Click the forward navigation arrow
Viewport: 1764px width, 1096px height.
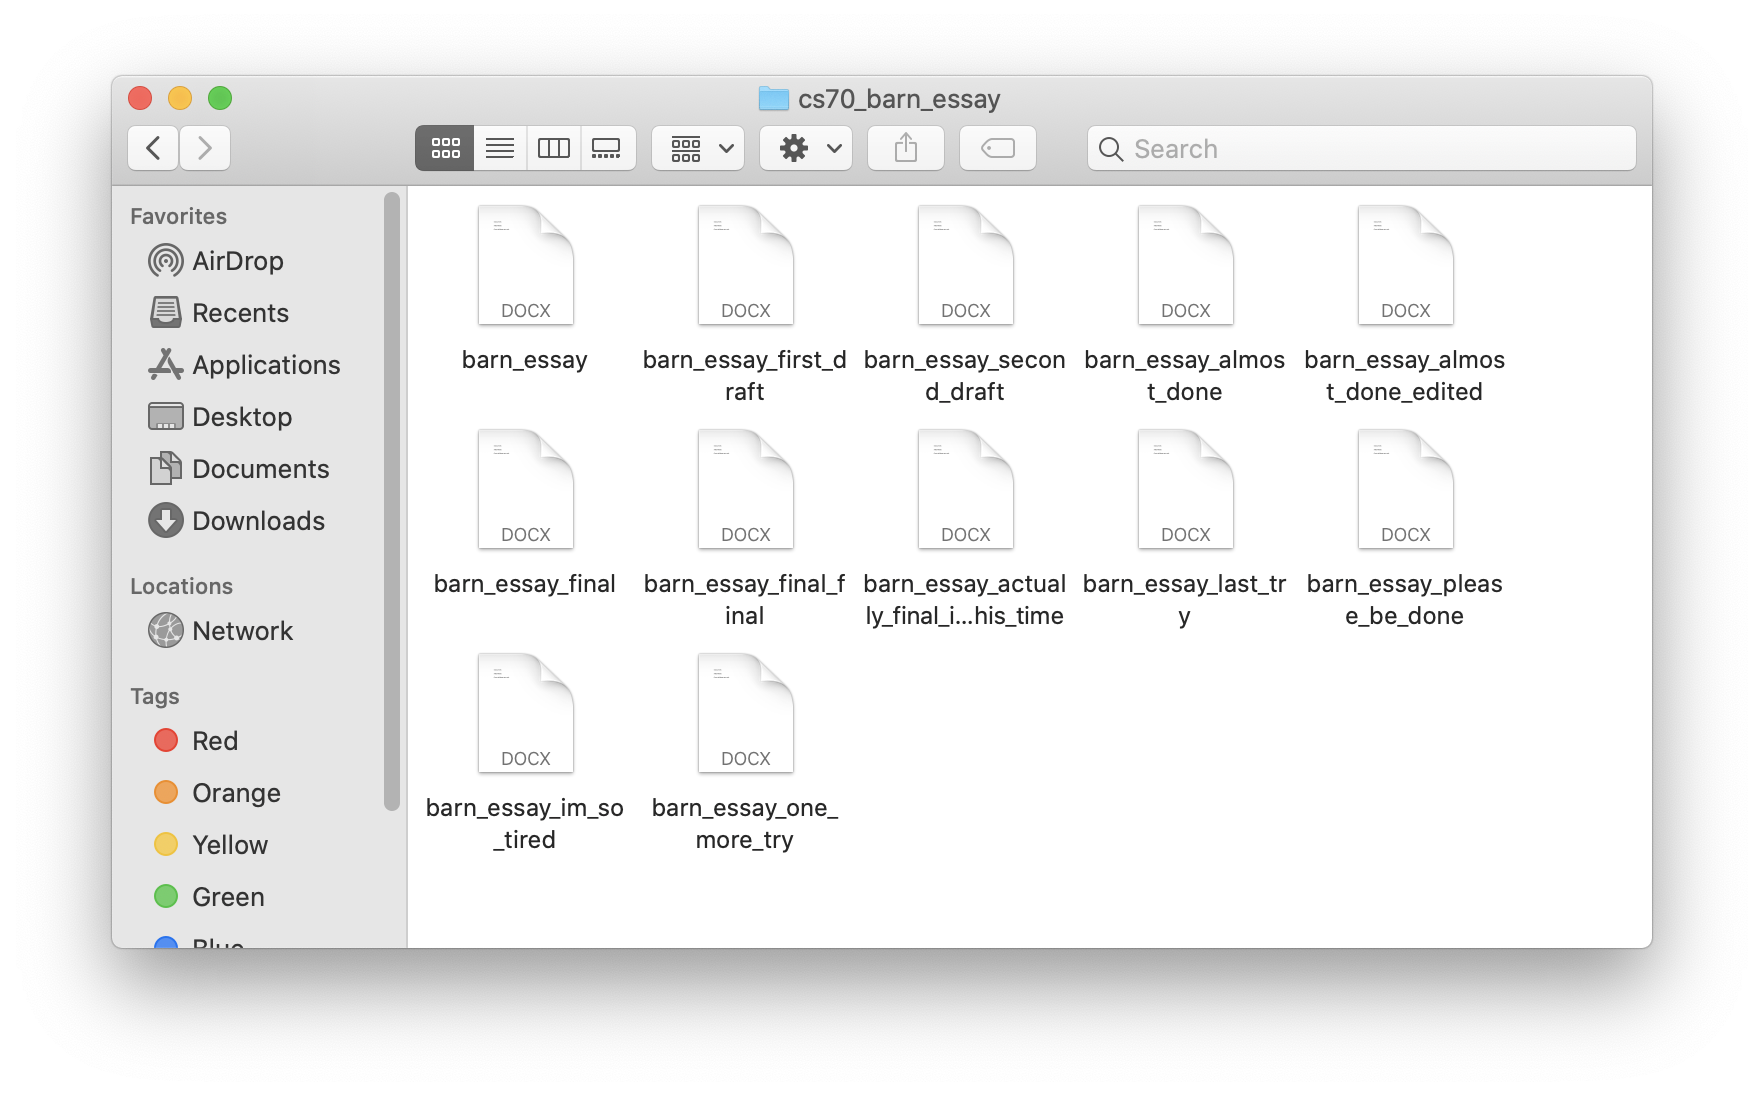(x=205, y=147)
